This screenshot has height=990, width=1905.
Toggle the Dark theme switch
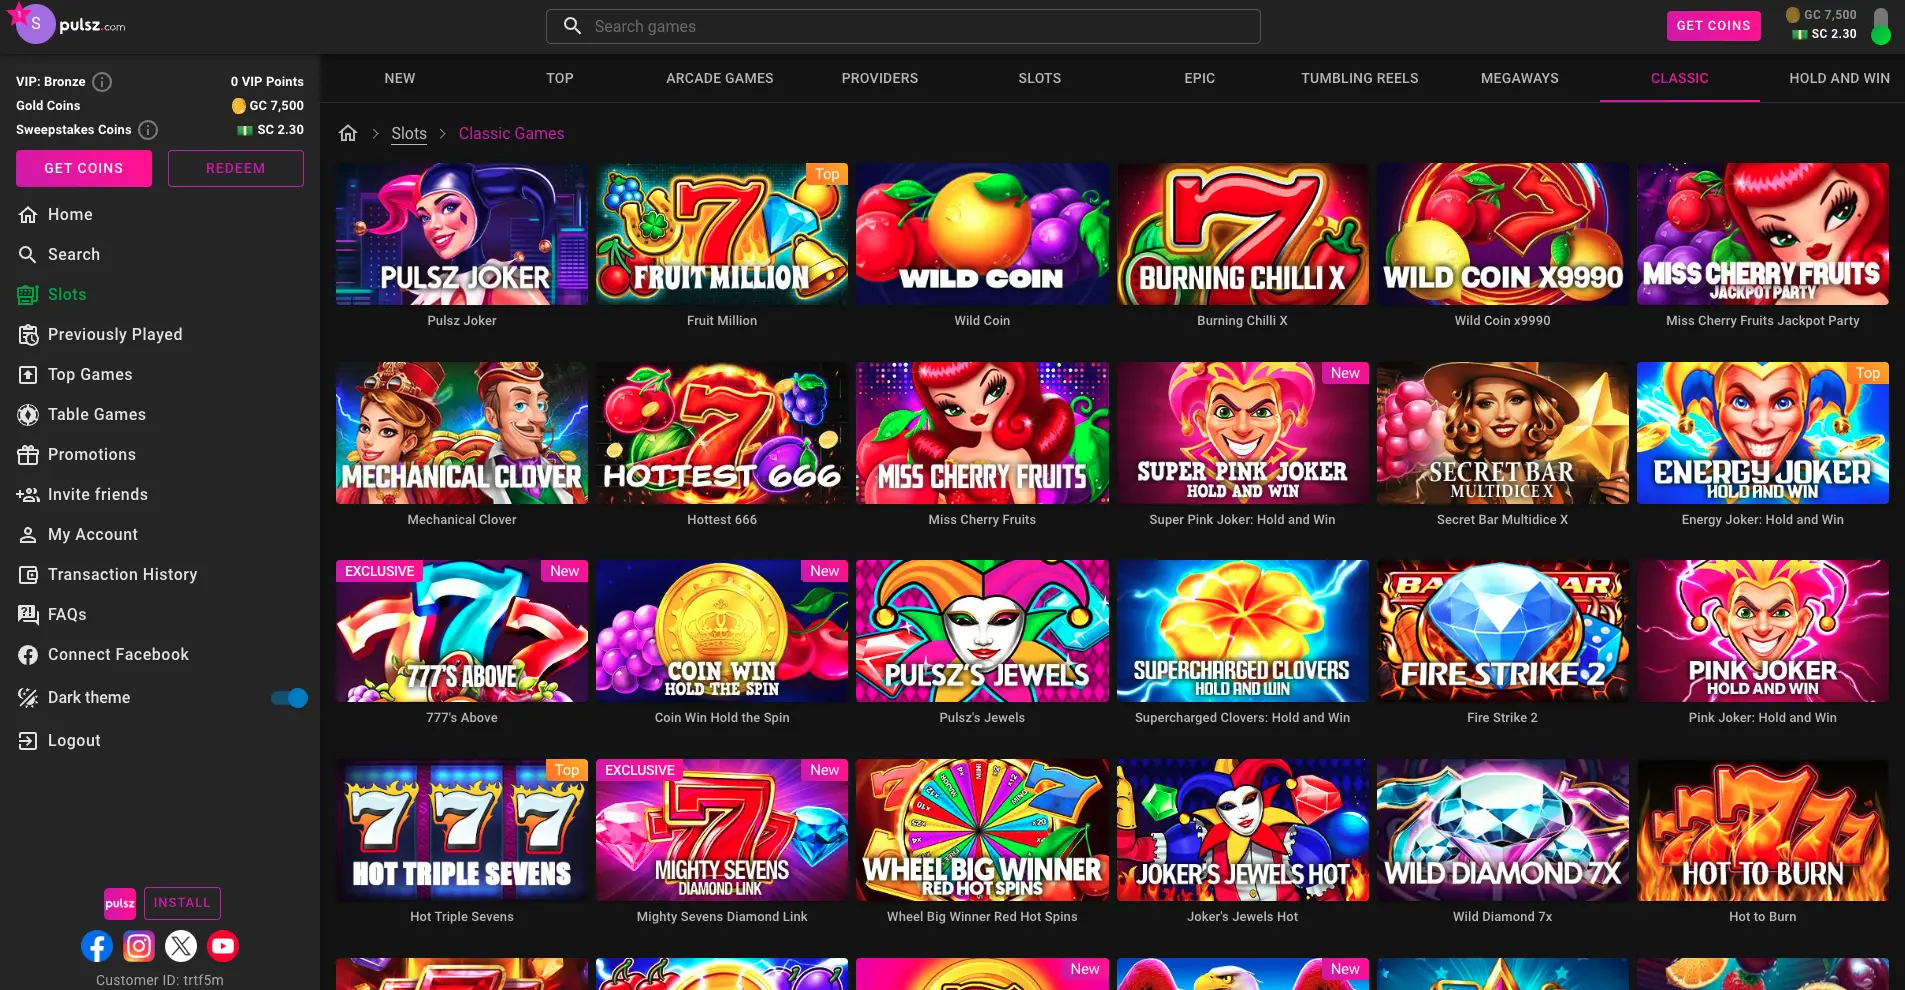(290, 698)
